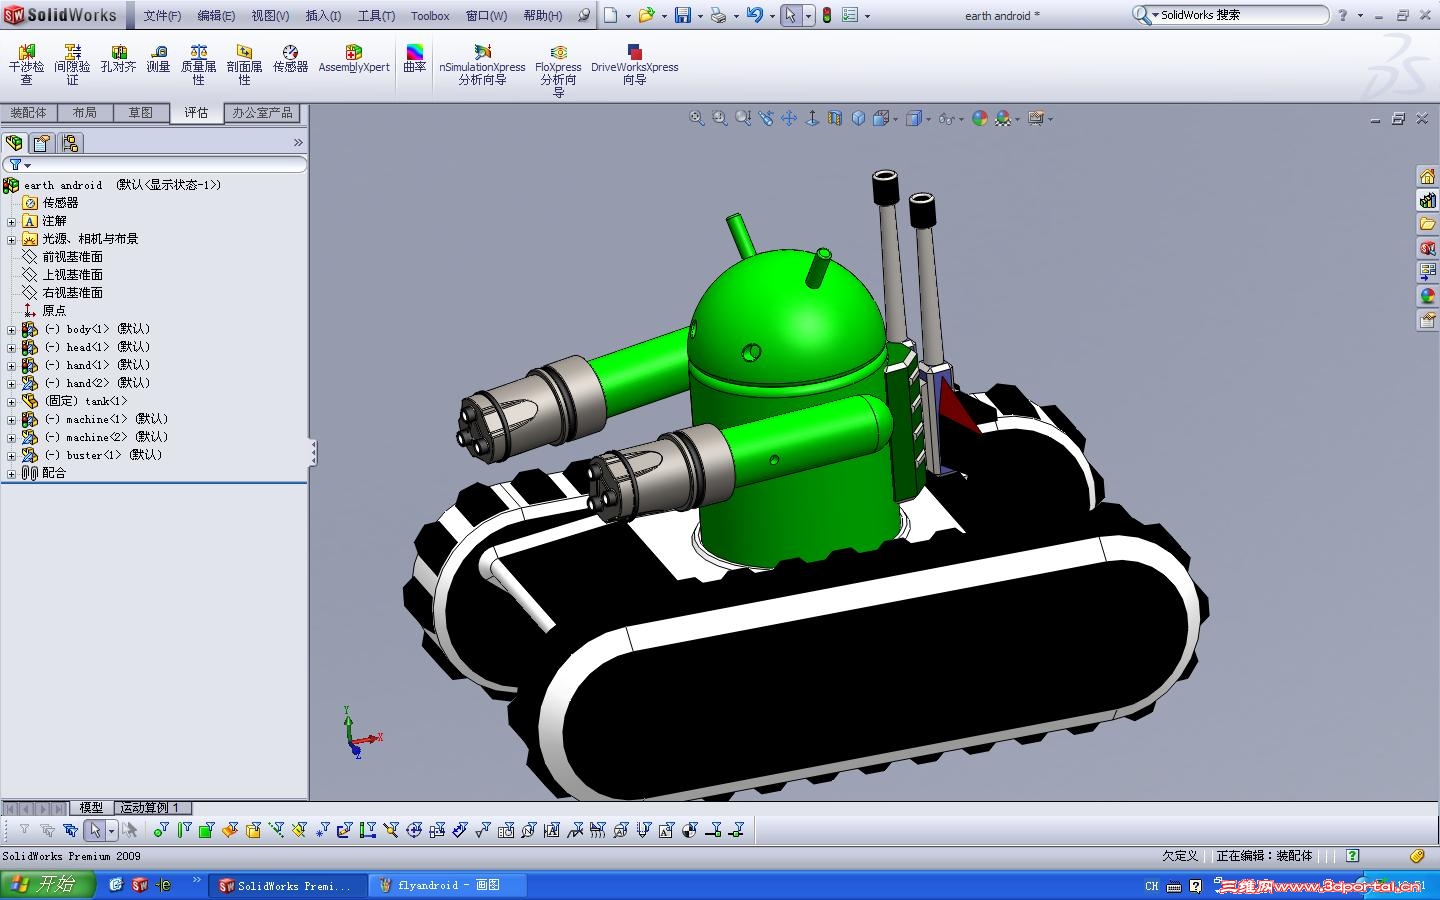Expand the head<1> component node
Screen dimensions: 1440x900
pyautogui.click(x=11, y=348)
